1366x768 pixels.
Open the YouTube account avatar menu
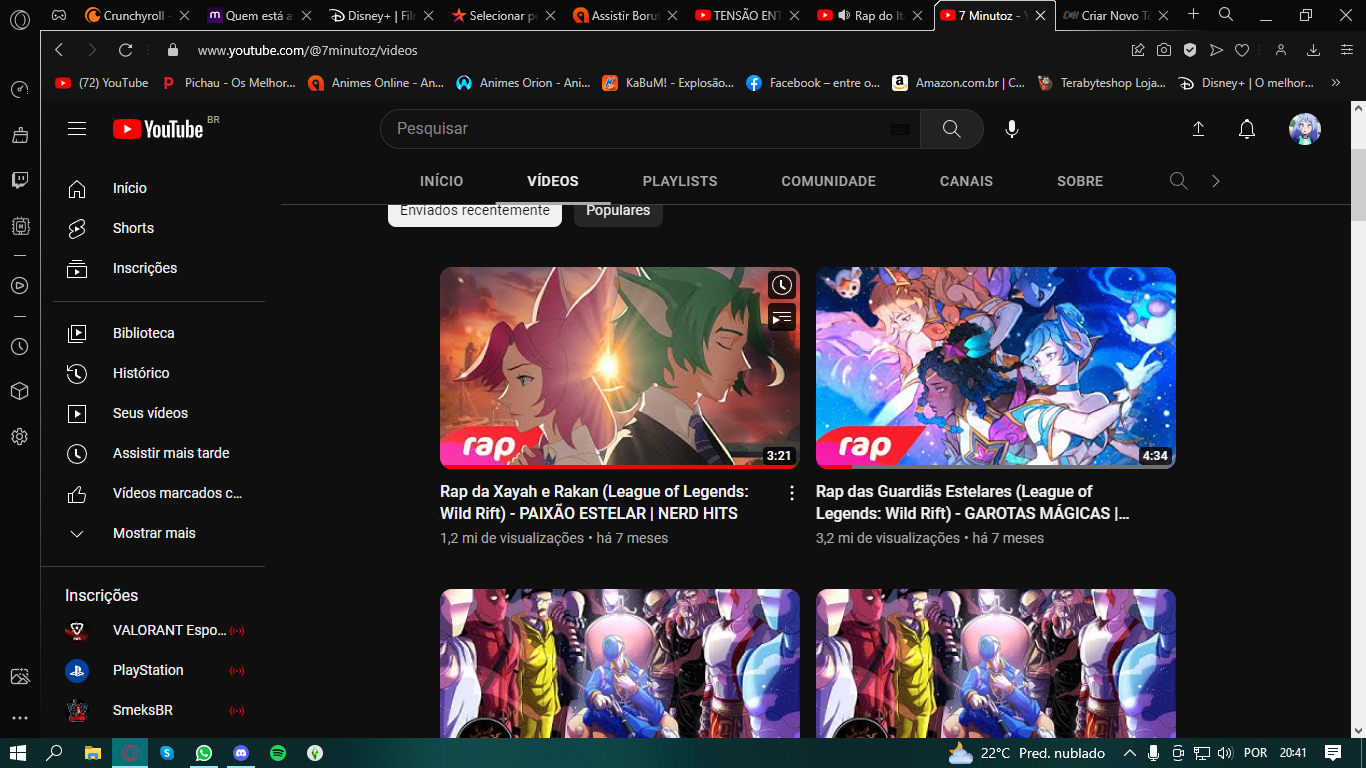click(1305, 129)
